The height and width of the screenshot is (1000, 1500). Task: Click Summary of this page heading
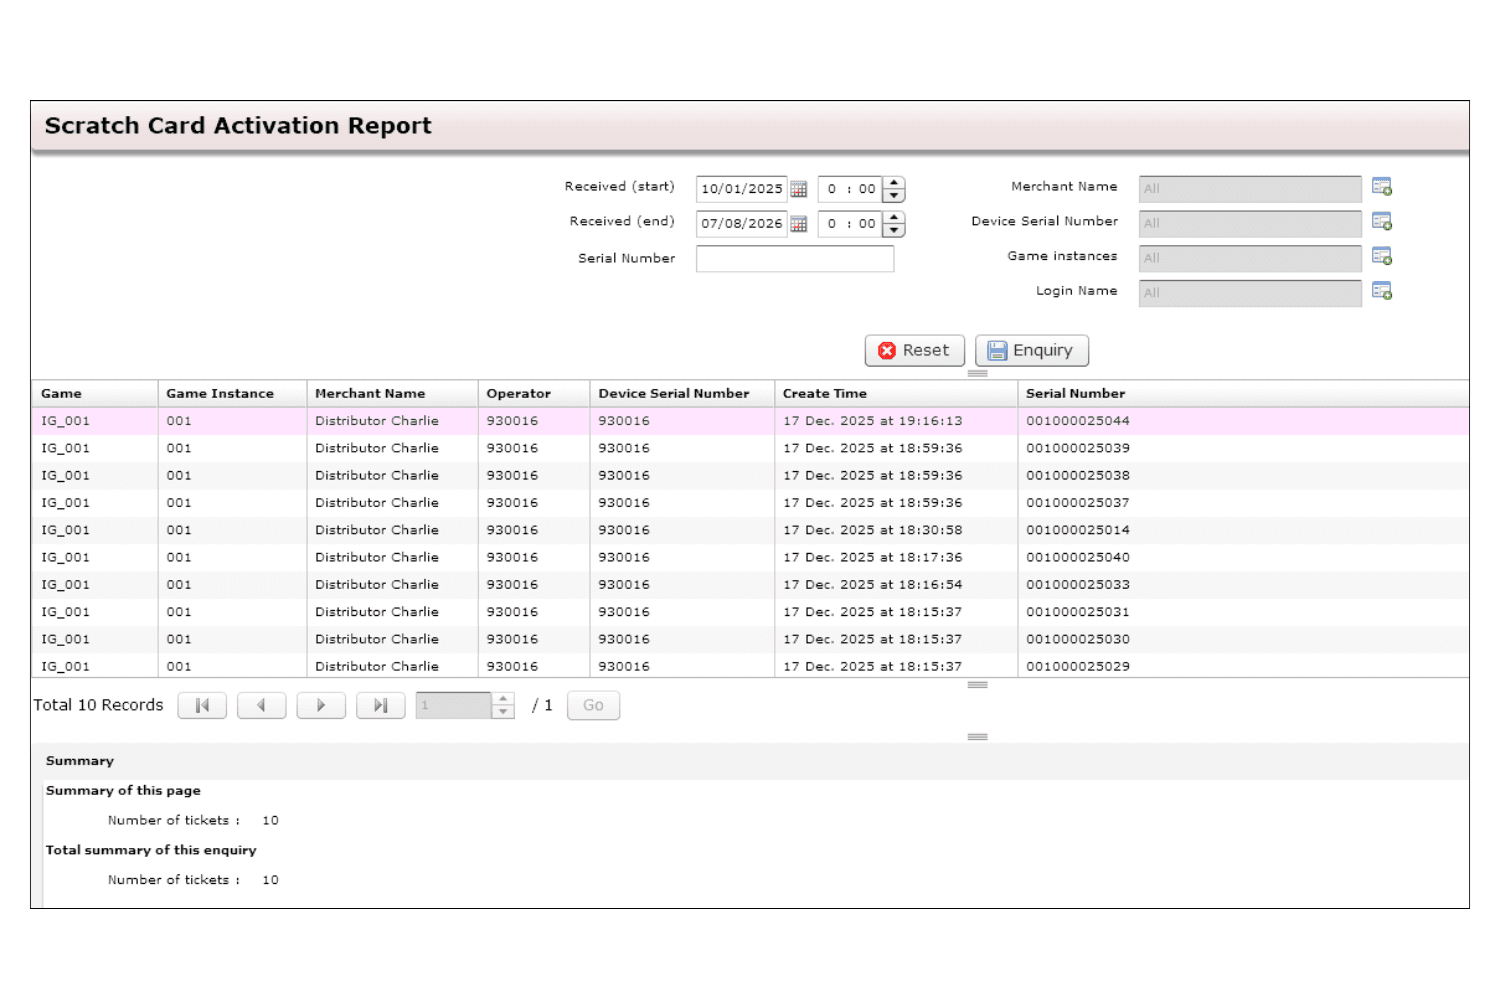click(x=123, y=791)
